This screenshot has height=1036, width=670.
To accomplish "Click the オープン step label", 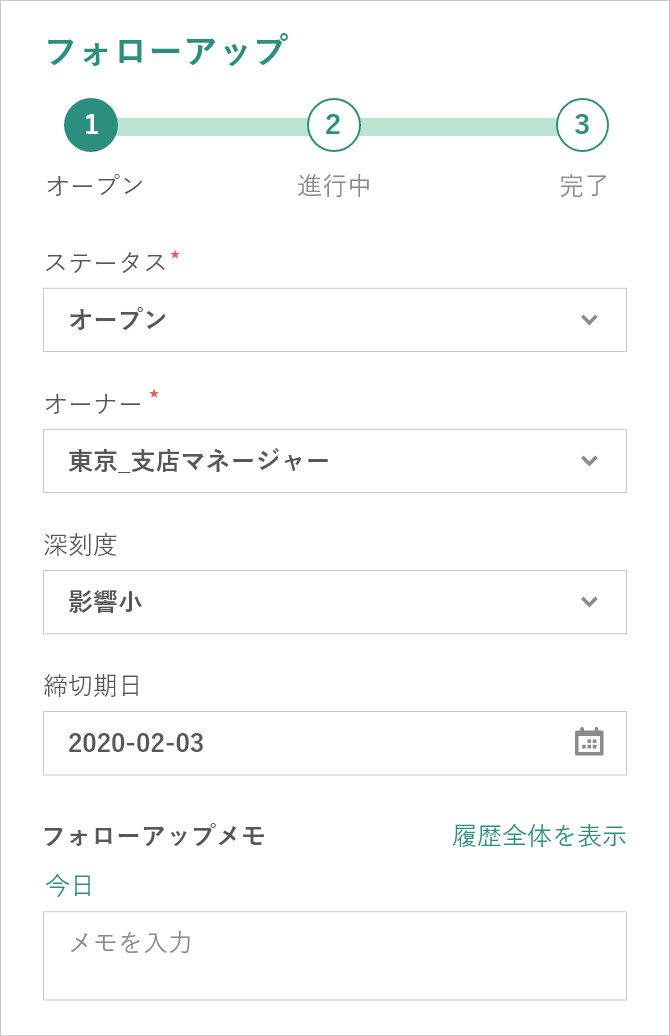I will pyautogui.click(x=94, y=186).
